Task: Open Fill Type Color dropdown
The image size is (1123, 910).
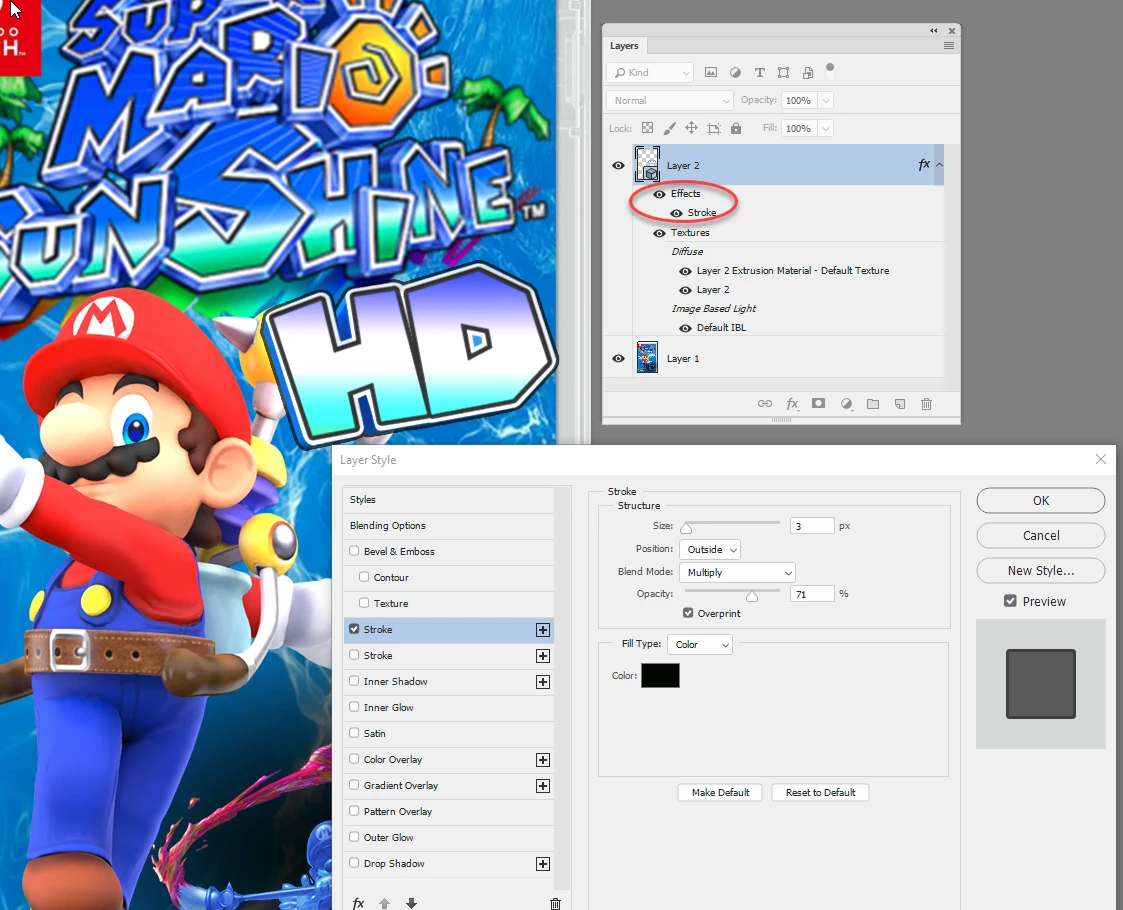Action: 699,644
